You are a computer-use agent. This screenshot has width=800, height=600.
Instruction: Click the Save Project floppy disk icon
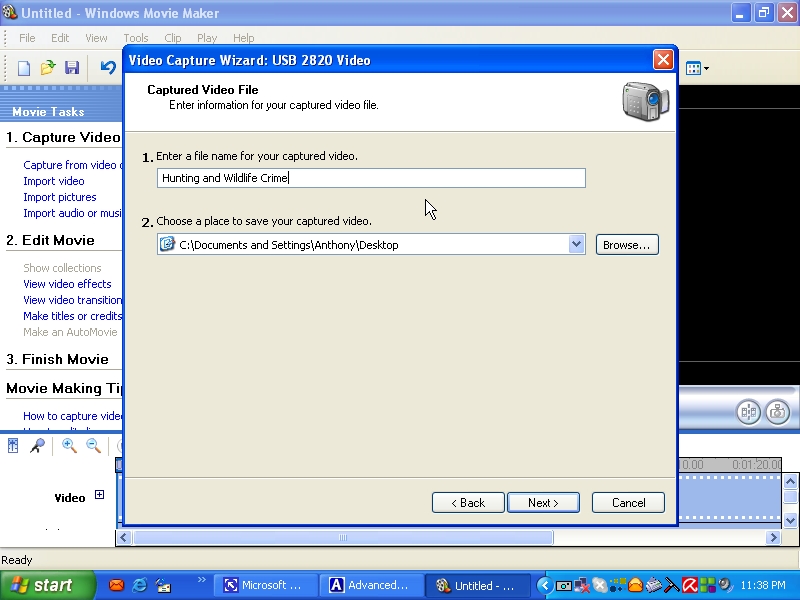(72, 68)
